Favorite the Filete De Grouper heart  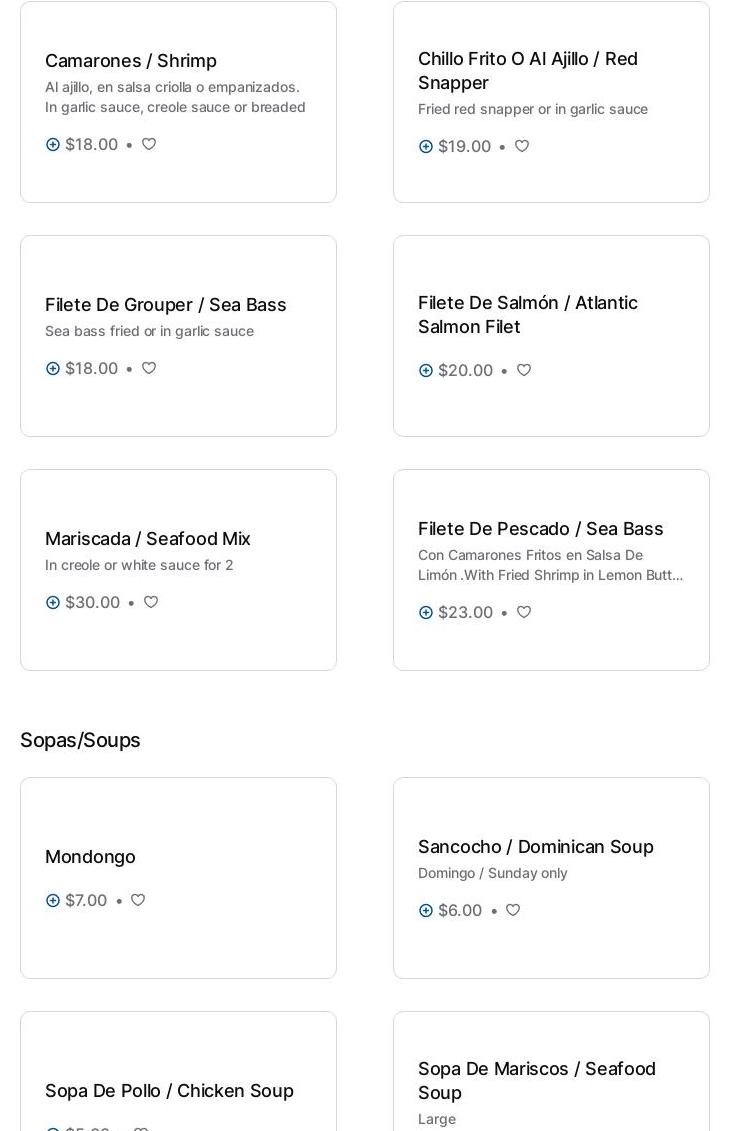coord(149,368)
